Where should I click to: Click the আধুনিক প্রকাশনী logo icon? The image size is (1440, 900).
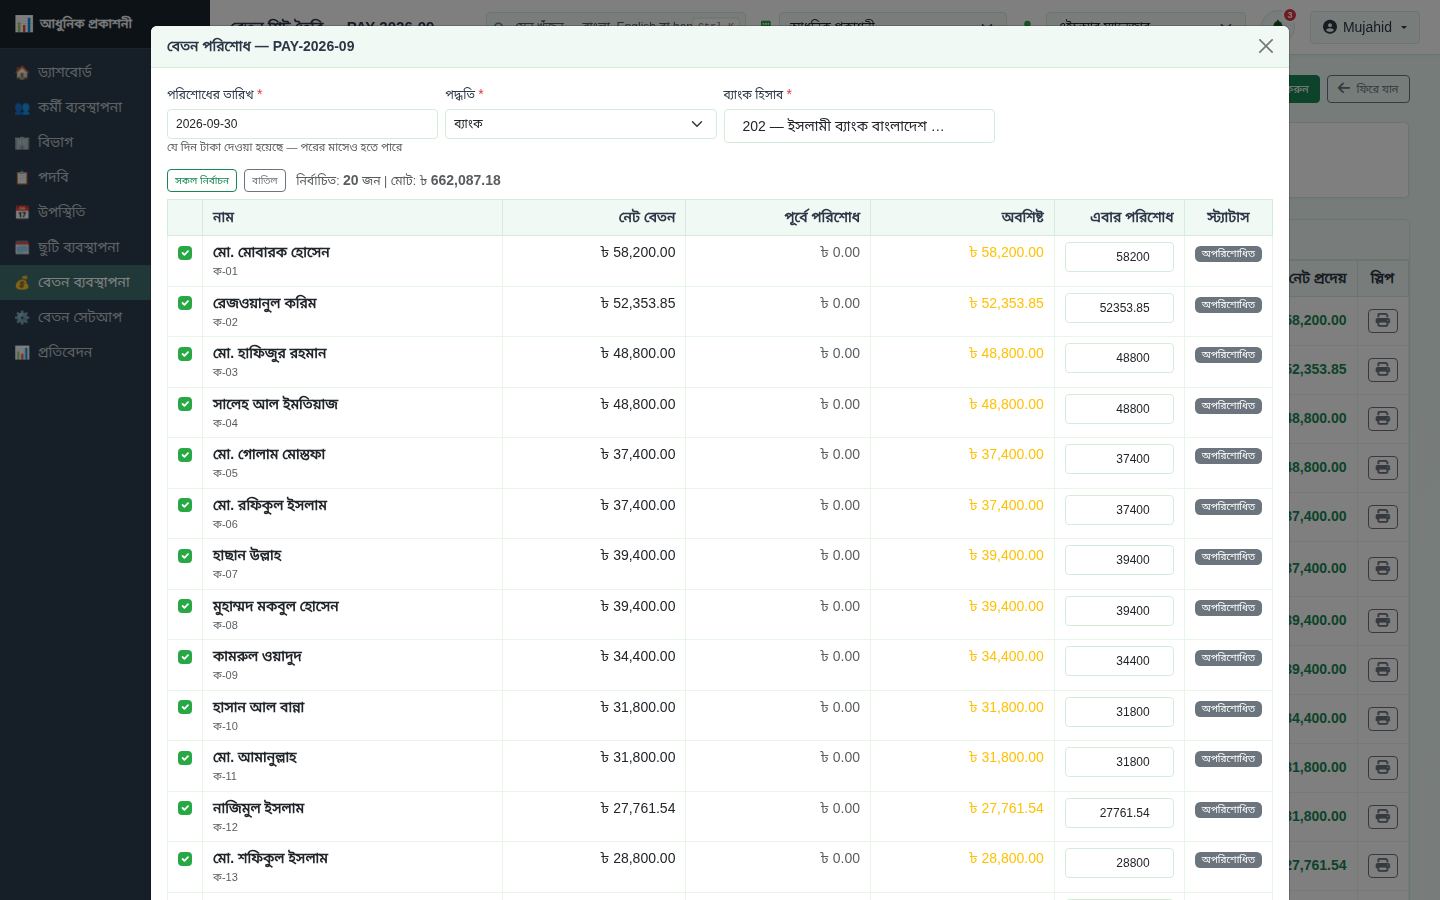[24, 24]
